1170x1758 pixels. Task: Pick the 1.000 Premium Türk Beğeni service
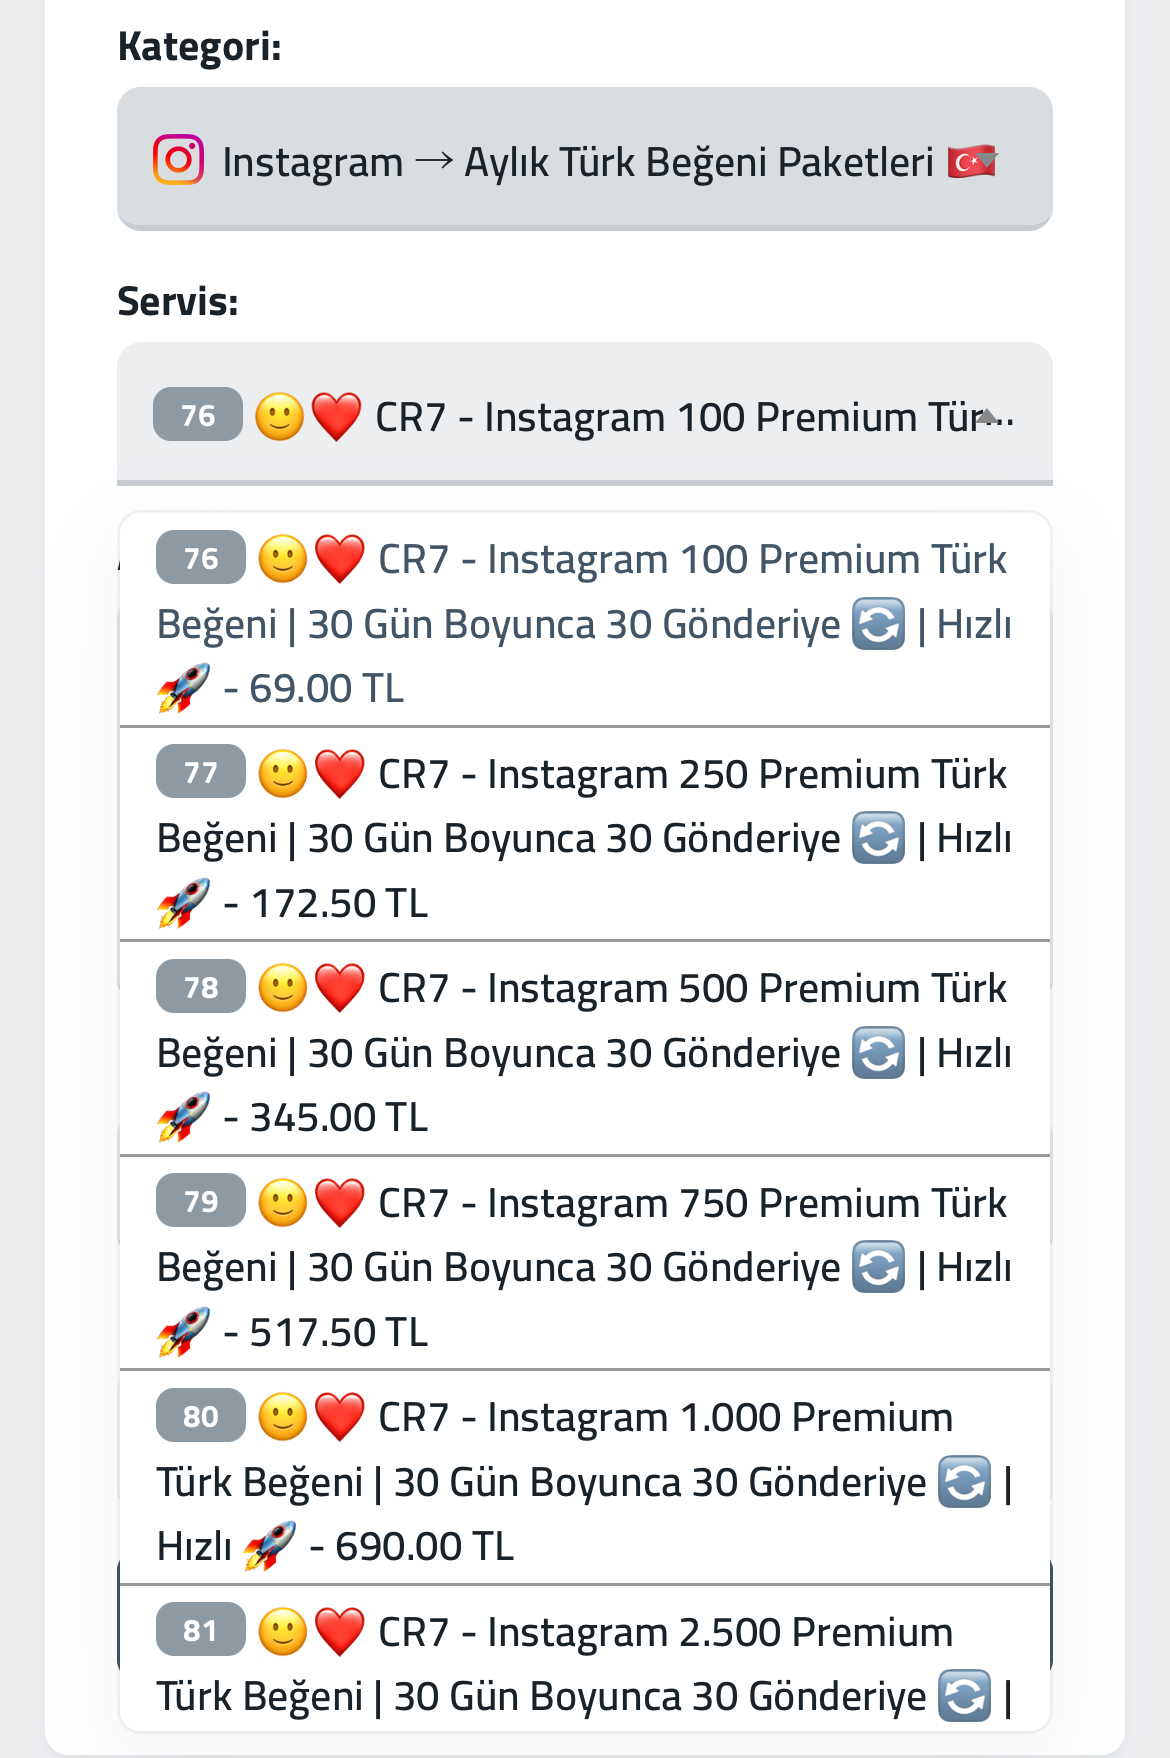[585, 1478]
